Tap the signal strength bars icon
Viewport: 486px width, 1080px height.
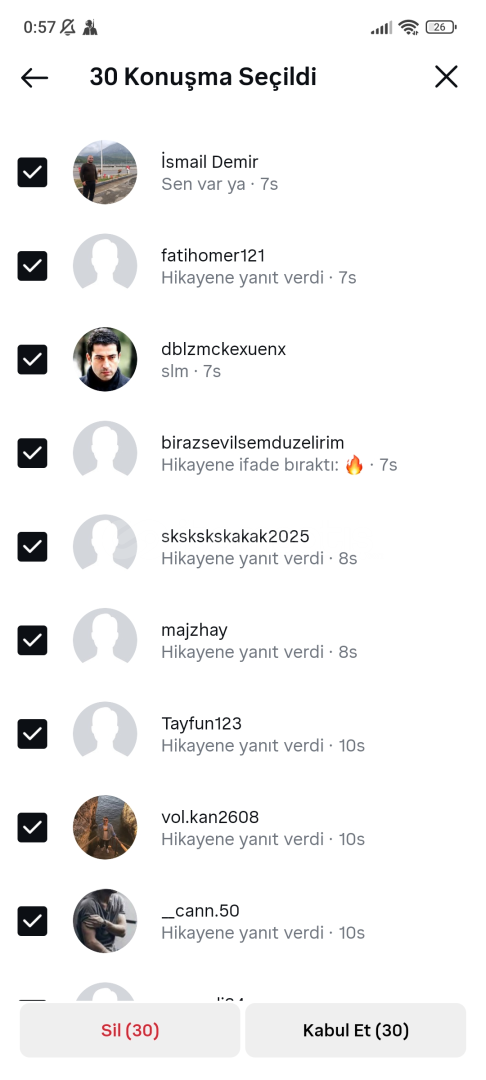[x=381, y=28]
